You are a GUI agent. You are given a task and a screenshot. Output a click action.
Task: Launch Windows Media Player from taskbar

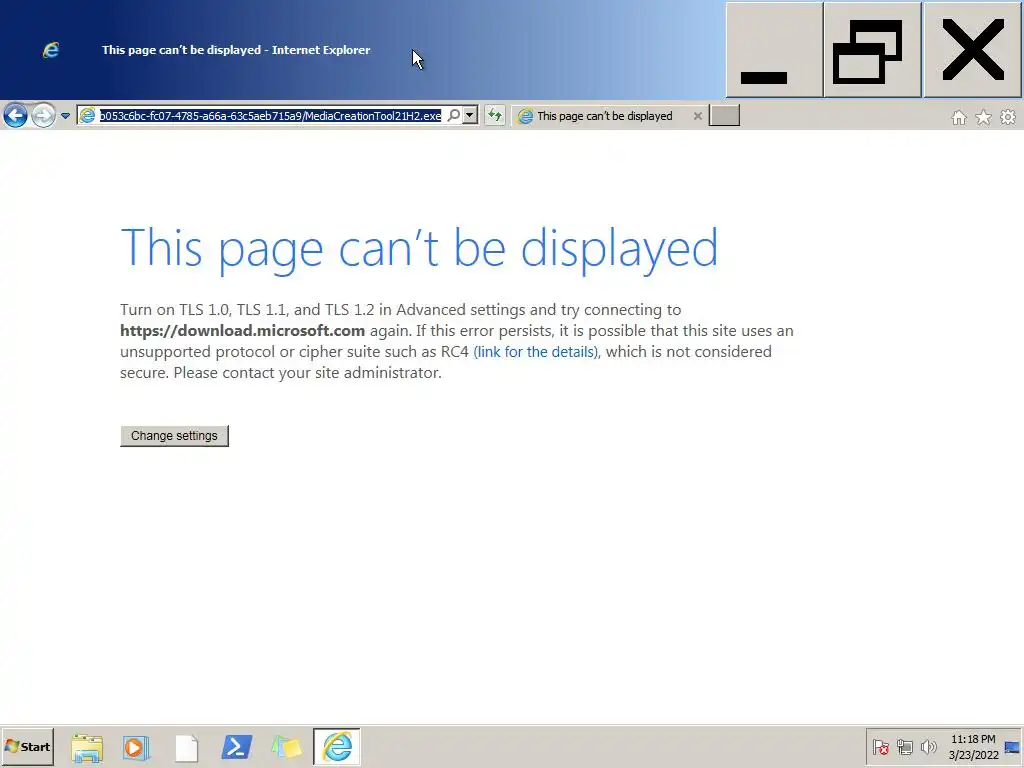pos(136,747)
